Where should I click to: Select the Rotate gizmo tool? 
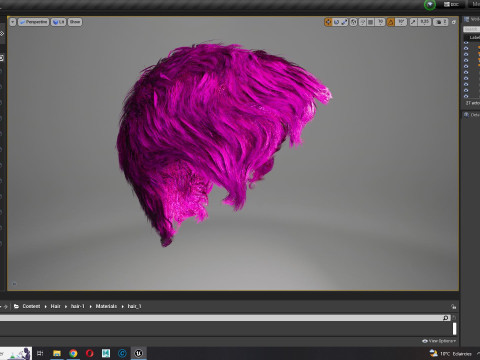pos(336,22)
